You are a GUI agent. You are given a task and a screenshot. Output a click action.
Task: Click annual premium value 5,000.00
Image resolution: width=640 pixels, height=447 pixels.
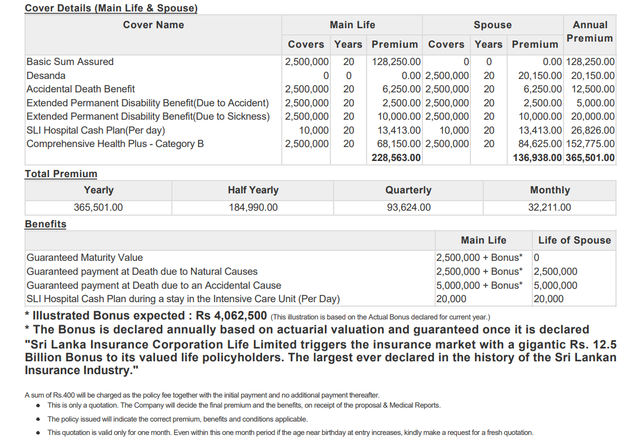pyautogui.click(x=596, y=103)
